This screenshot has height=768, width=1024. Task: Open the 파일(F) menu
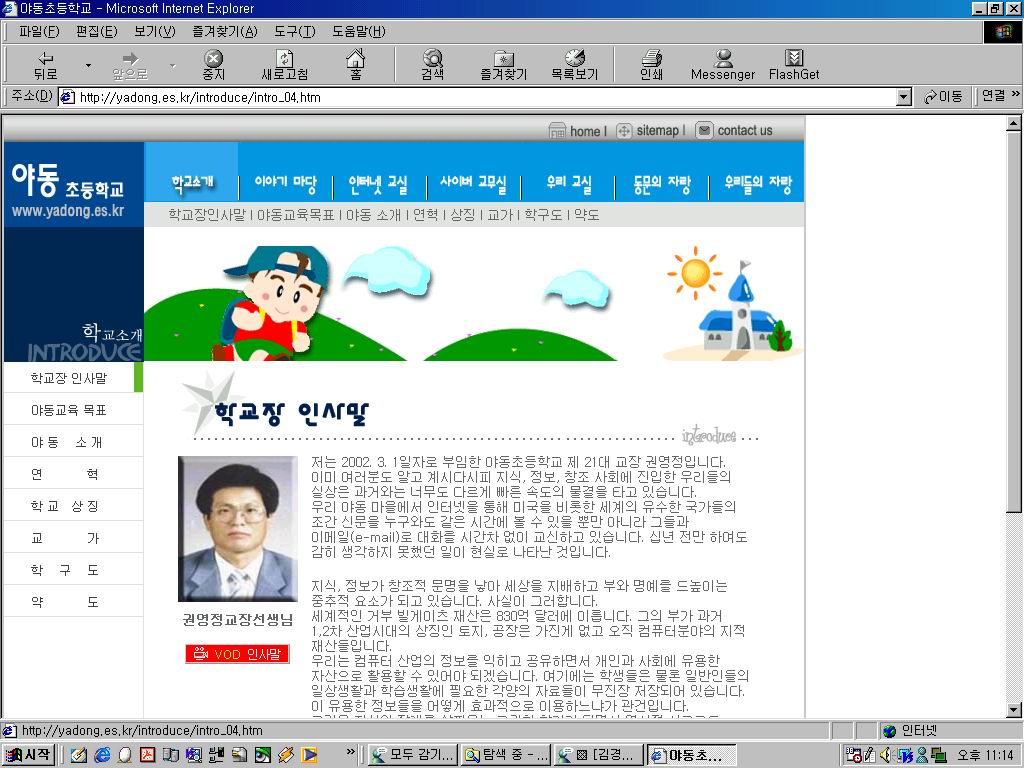pos(39,31)
